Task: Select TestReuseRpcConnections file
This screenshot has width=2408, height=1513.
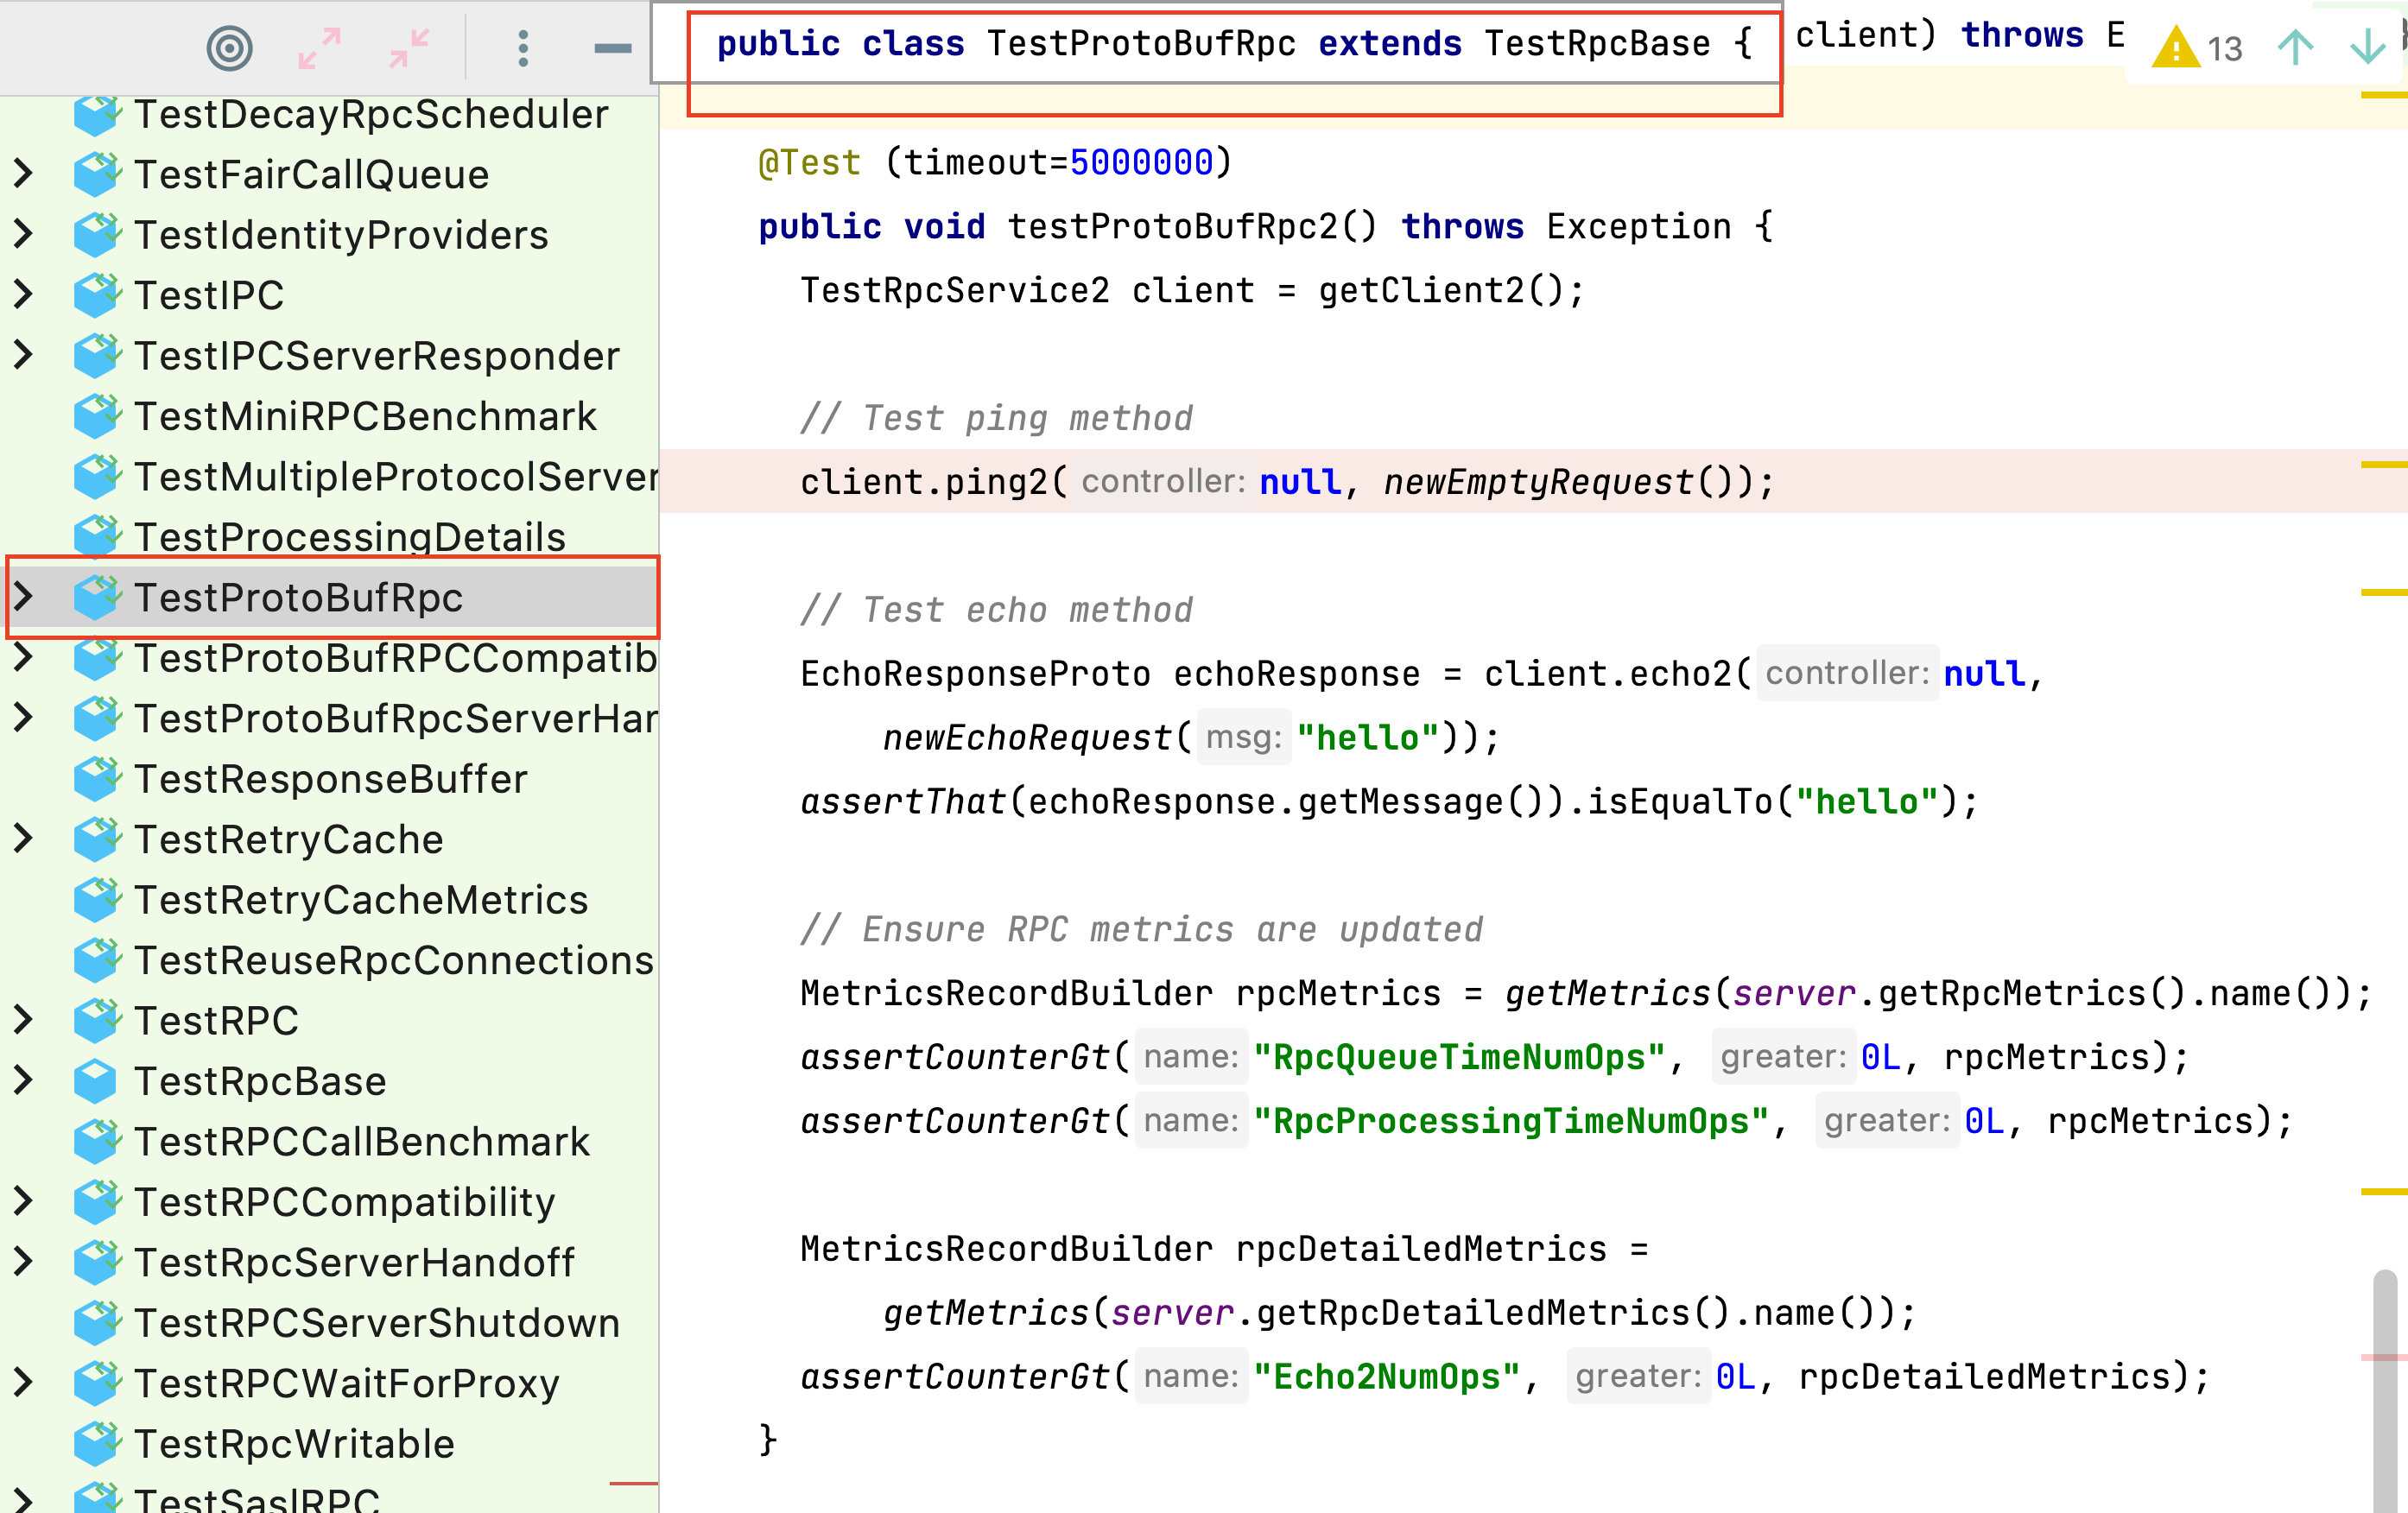Action: [394, 960]
